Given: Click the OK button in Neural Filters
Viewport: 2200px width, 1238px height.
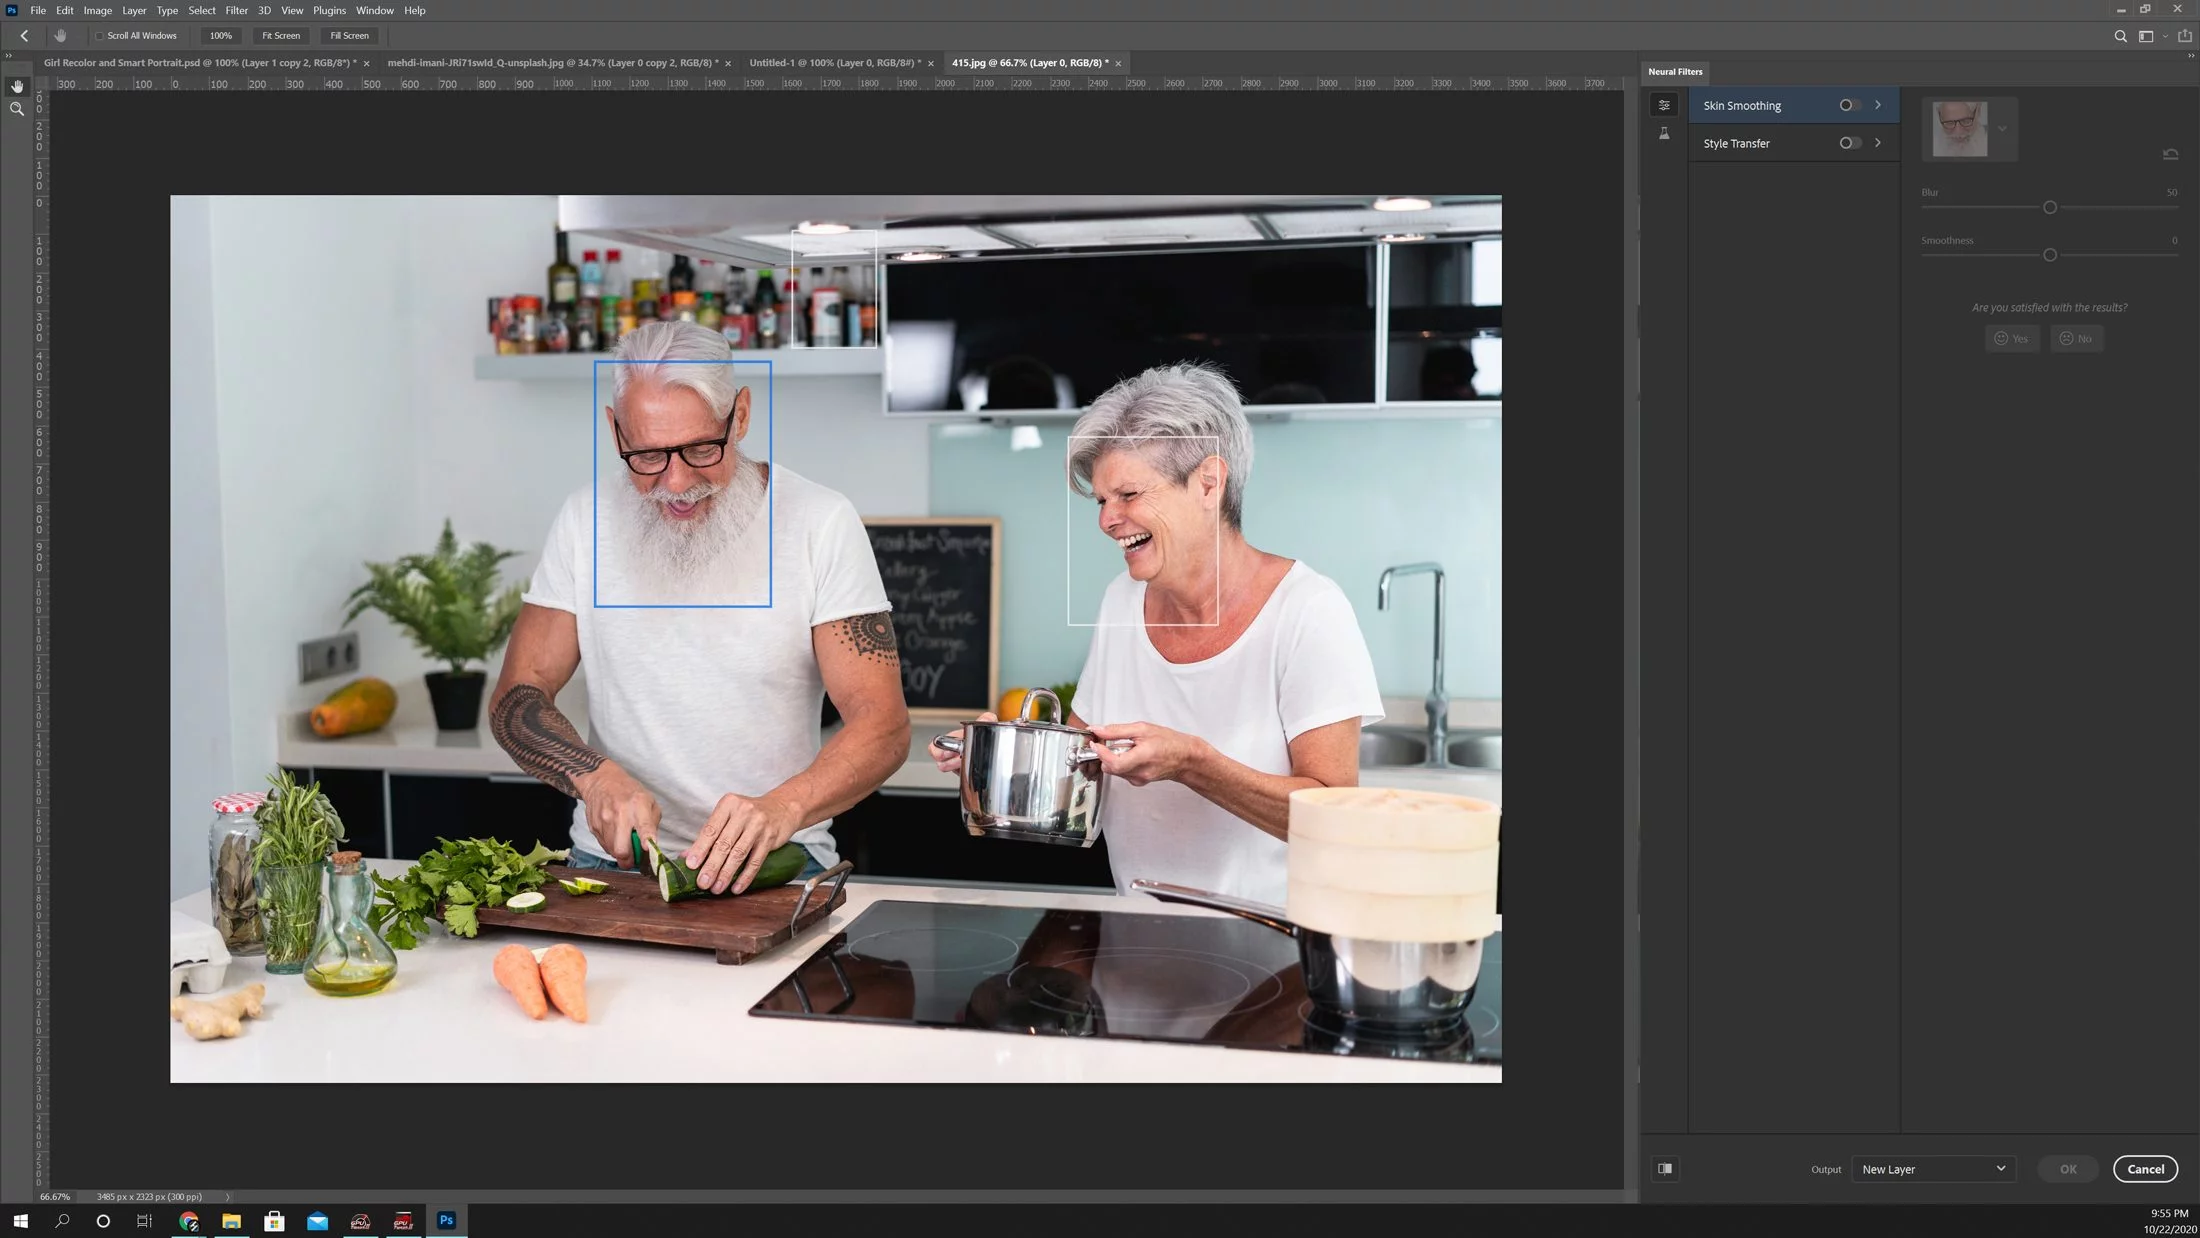Looking at the screenshot, I should (2068, 1169).
